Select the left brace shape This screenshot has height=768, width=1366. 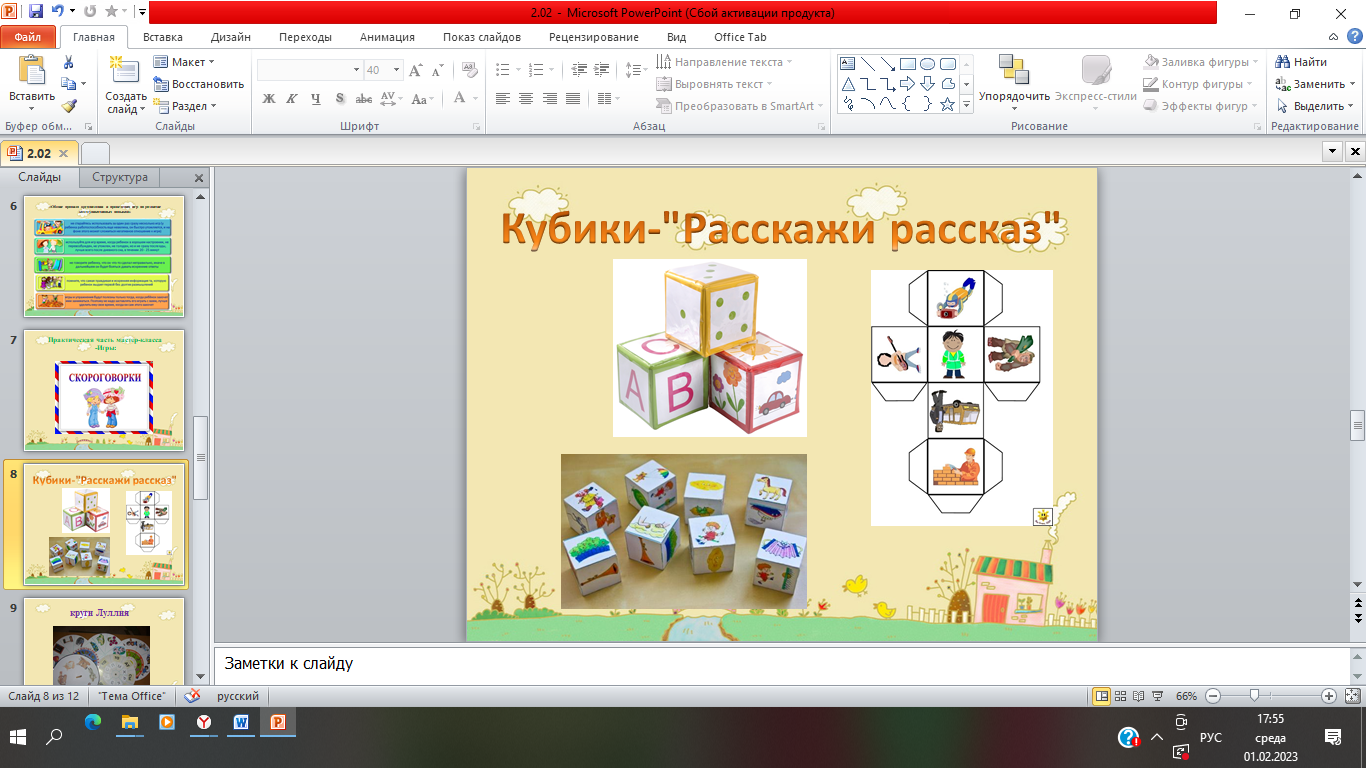[x=907, y=103]
